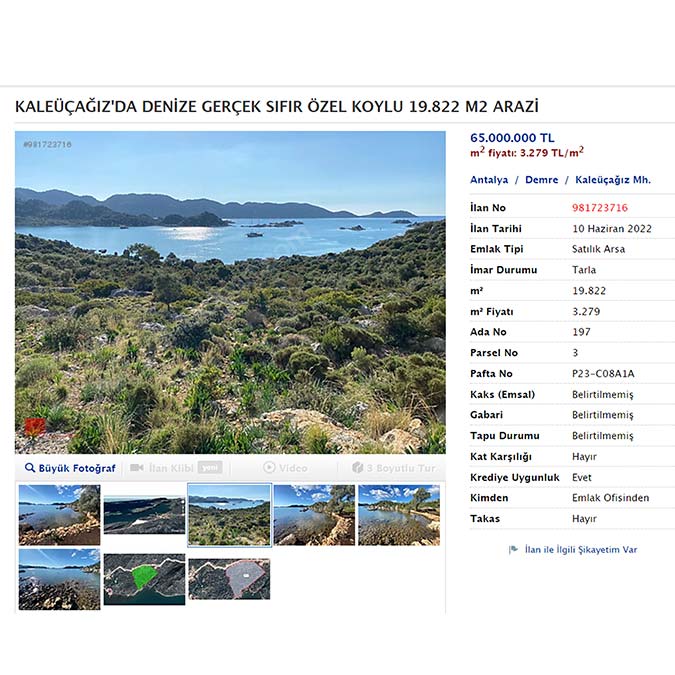
Task: Follow the Demre breadcrumb link
Action: [542, 180]
